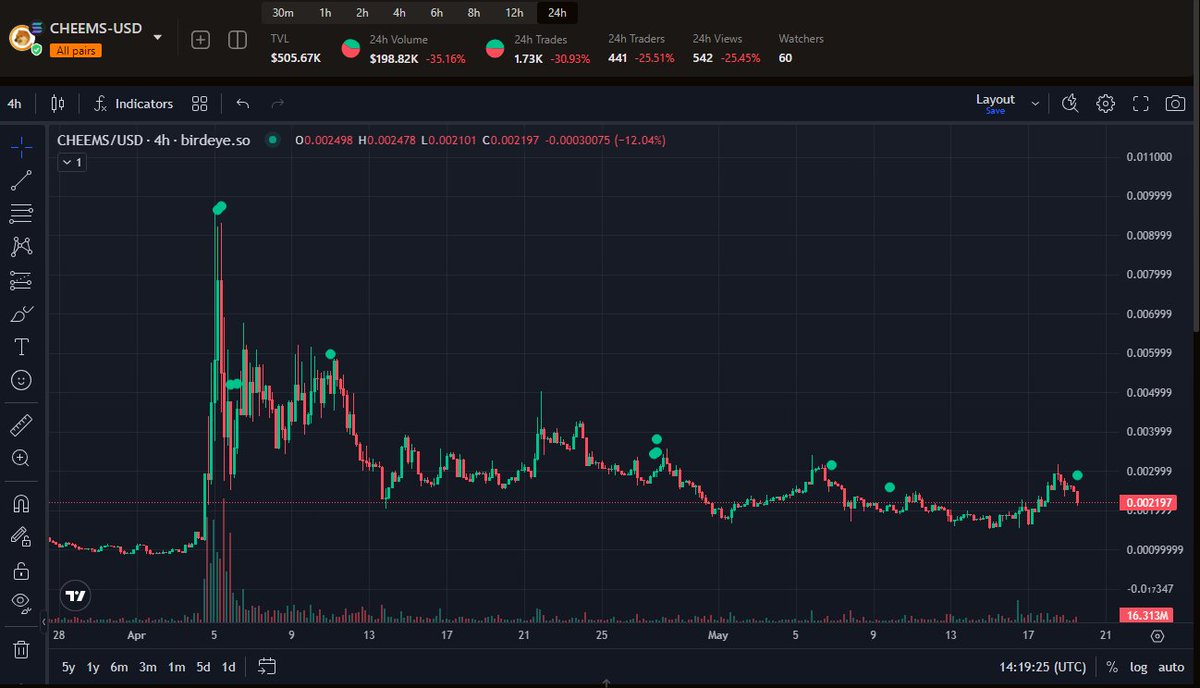Collapse the indicator legend toggle
Image resolution: width=1200 pixels, height=688 pixels.
[x=72, y=161]
